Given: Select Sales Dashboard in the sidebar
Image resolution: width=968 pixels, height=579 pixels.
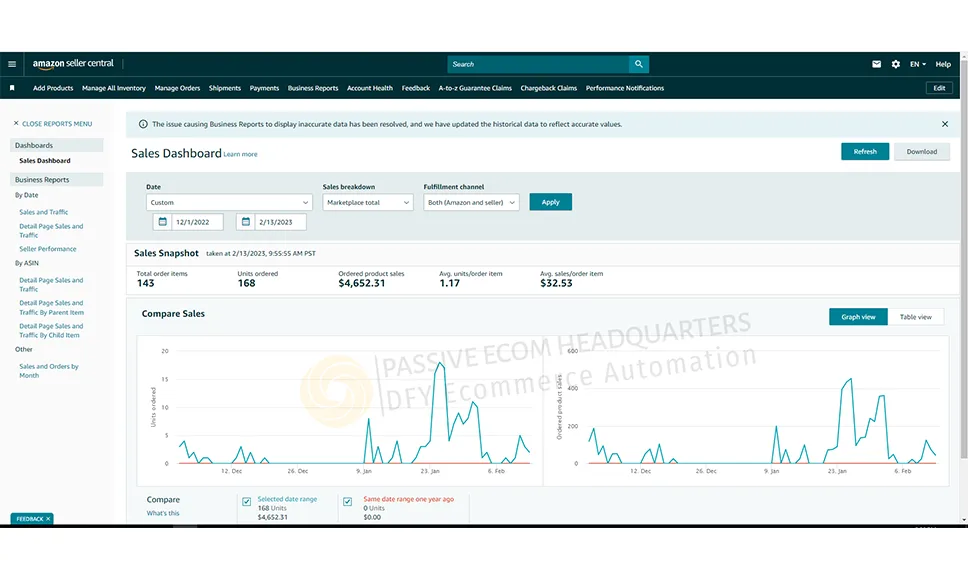Looking at the screenshot, I should (45, 160).
